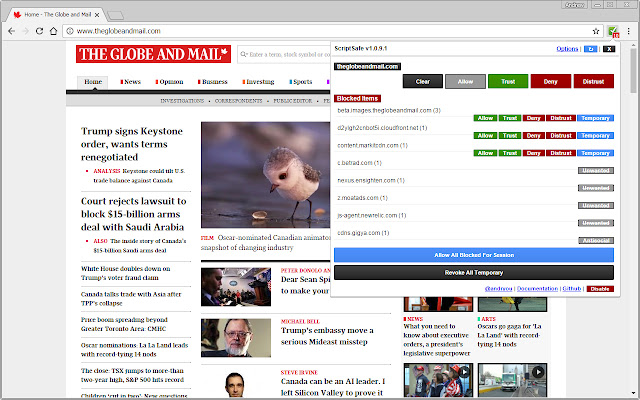Click Allow All Blocked For Session

click(474, 255)
